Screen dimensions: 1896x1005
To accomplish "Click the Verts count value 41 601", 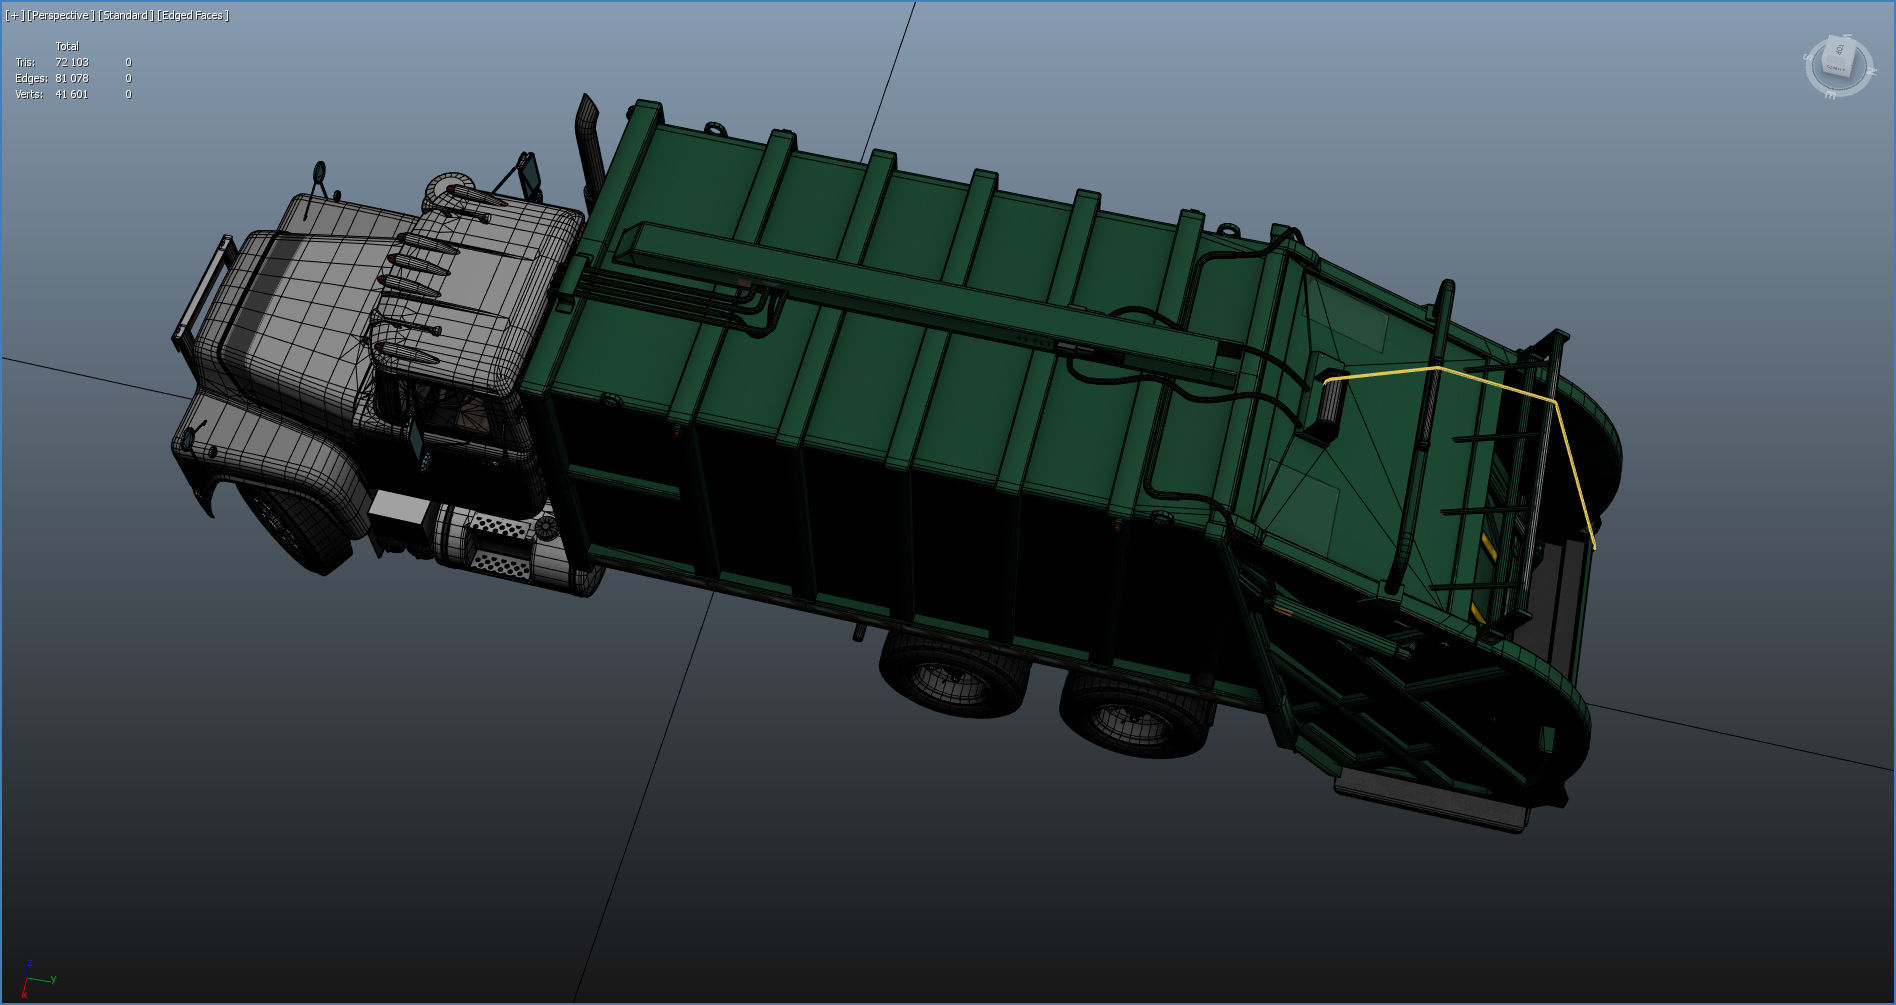I will pyautogui.click(x=72, y=94).
